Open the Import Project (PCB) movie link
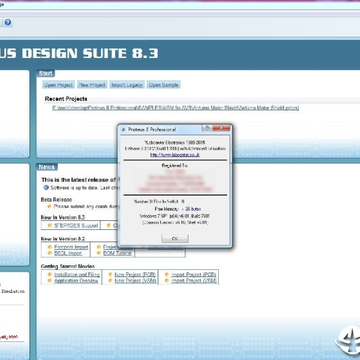 [x=194, y=274]
